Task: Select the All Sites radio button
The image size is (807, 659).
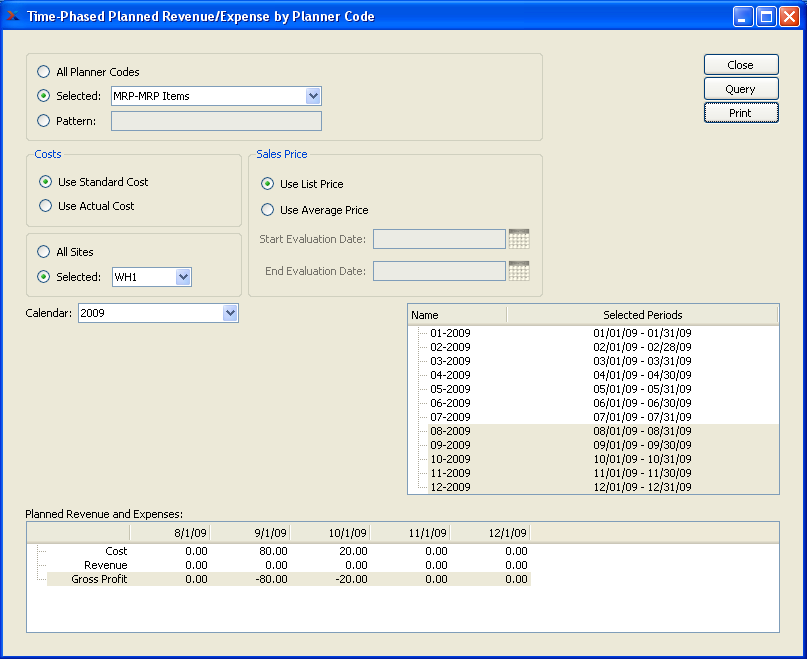Action: [43, 252]
